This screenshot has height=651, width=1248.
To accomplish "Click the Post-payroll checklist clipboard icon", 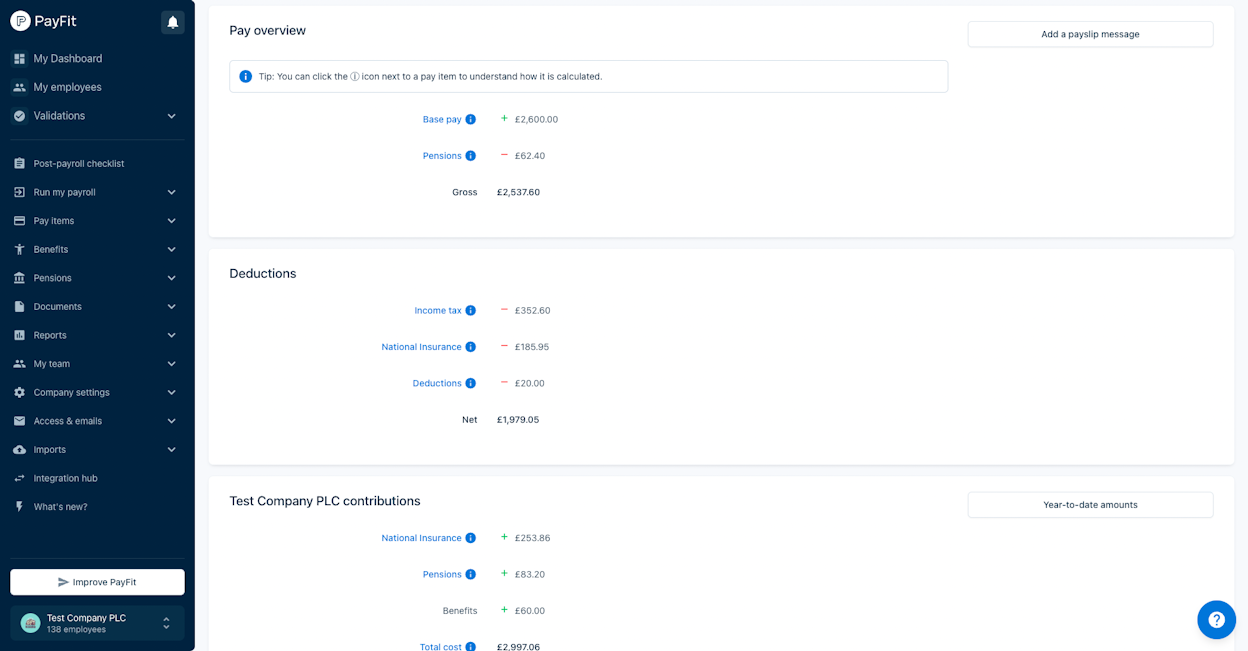I will tap(19, 163).
